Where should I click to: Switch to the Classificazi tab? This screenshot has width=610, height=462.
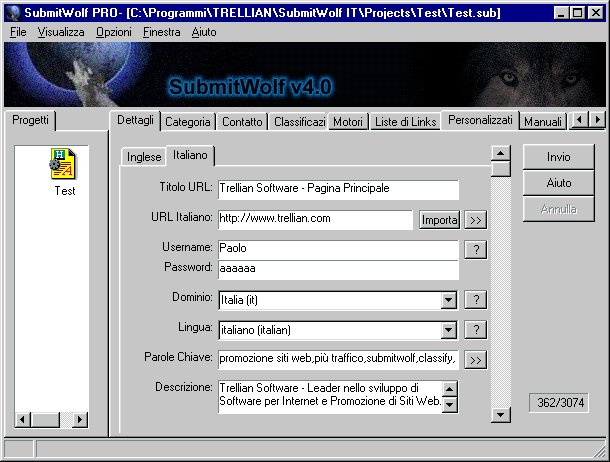pyautogui.click(x=299, y=122)
